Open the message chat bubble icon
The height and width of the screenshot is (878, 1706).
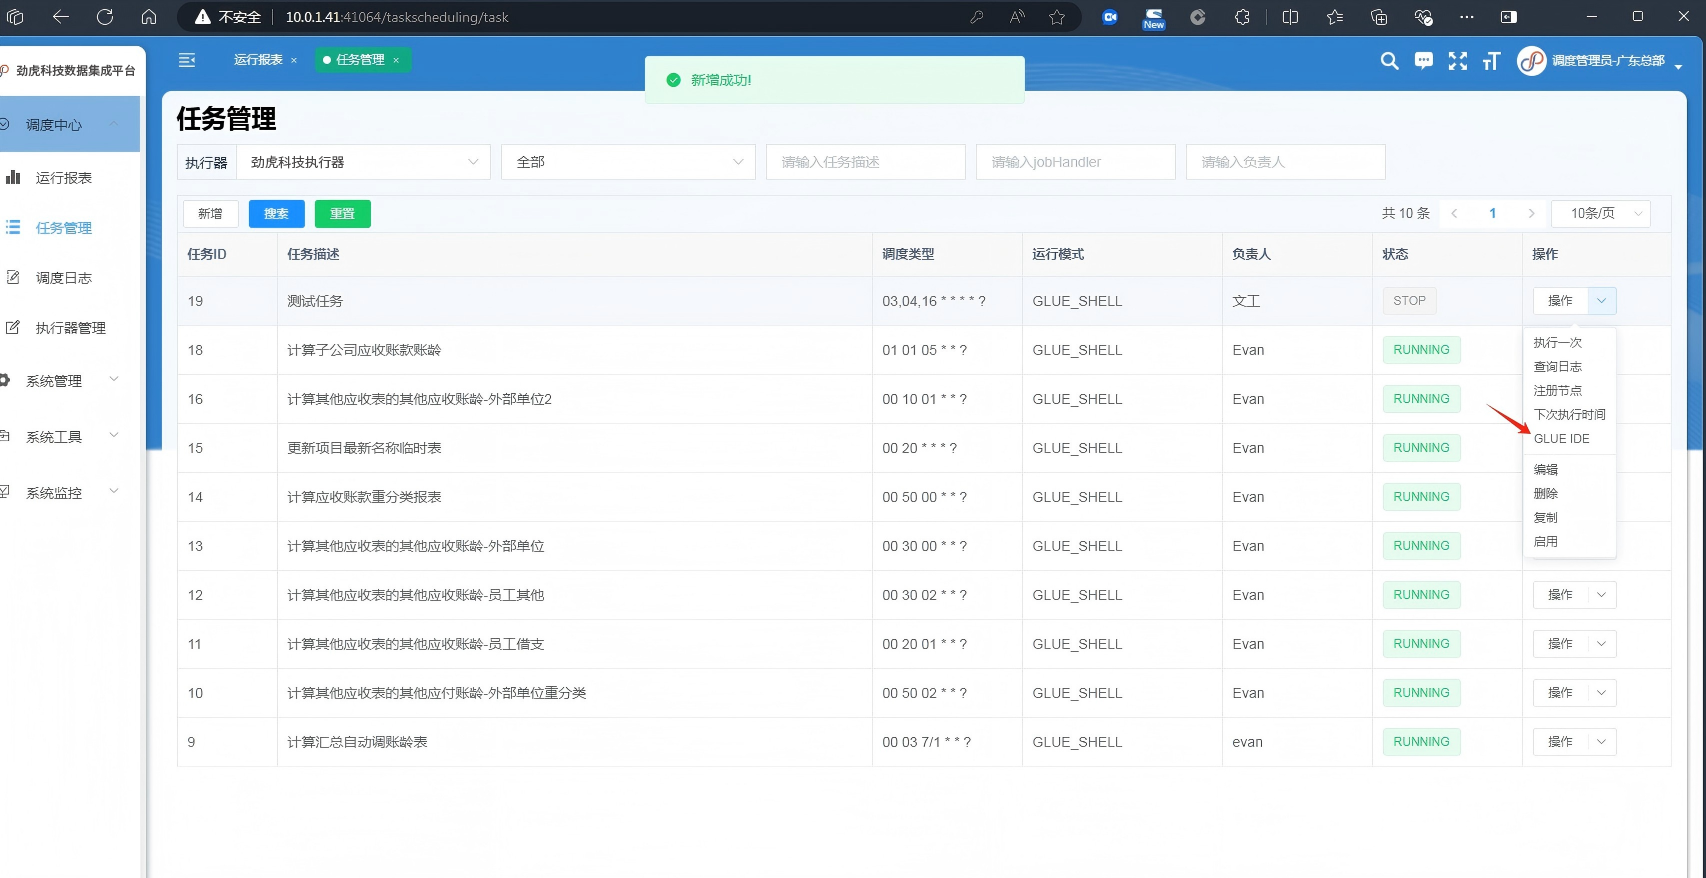[x=1424, y=61]
